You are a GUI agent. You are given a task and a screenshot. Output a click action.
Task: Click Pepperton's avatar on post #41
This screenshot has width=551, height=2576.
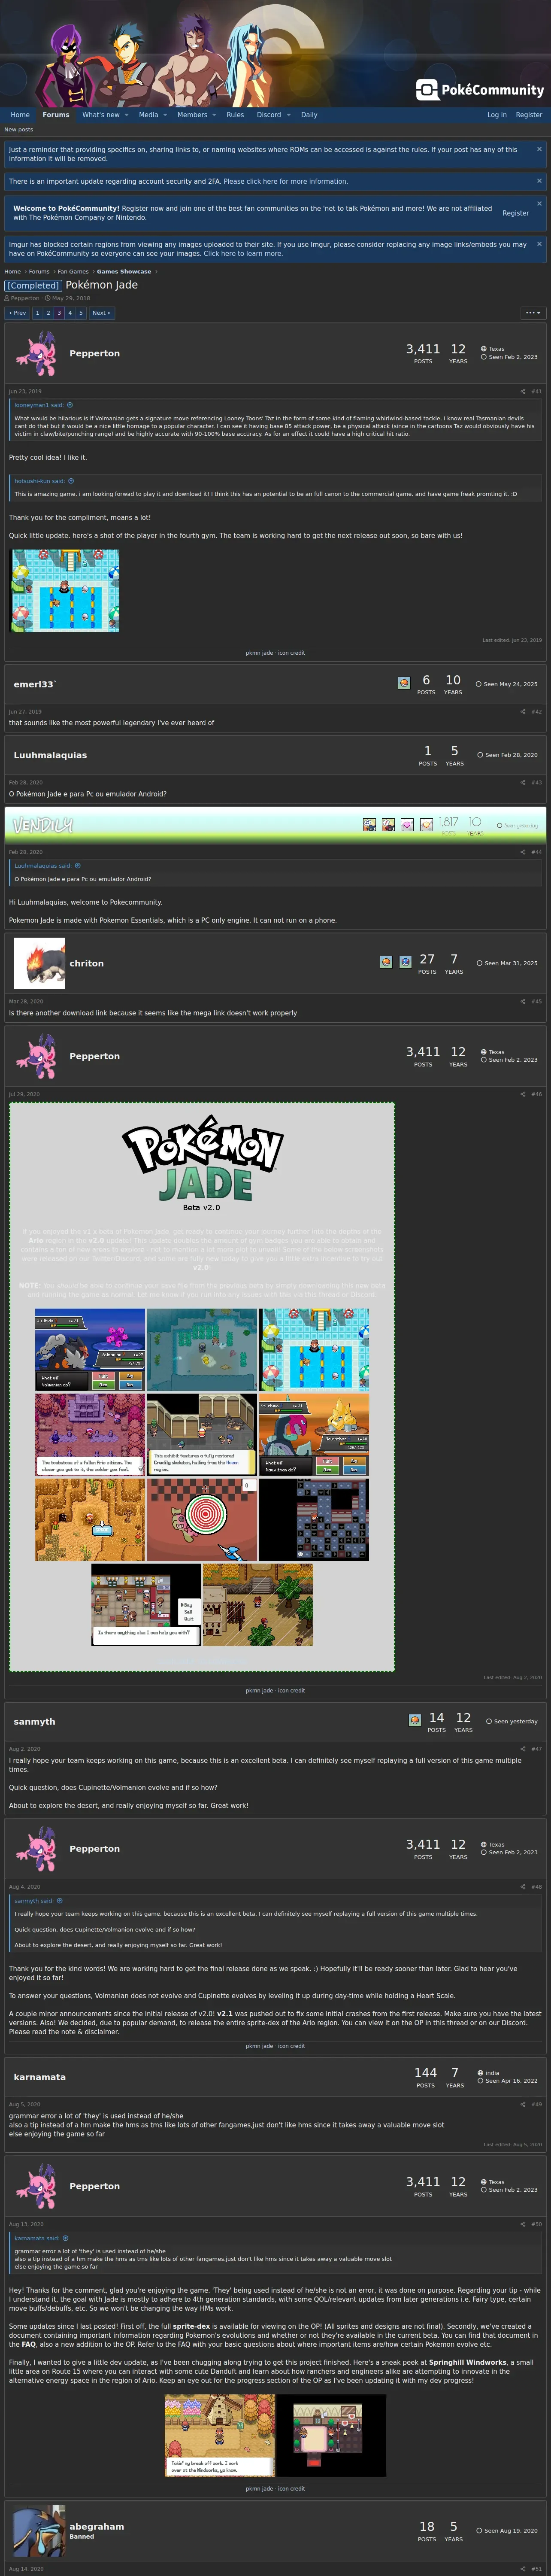(x=39, y=353)
